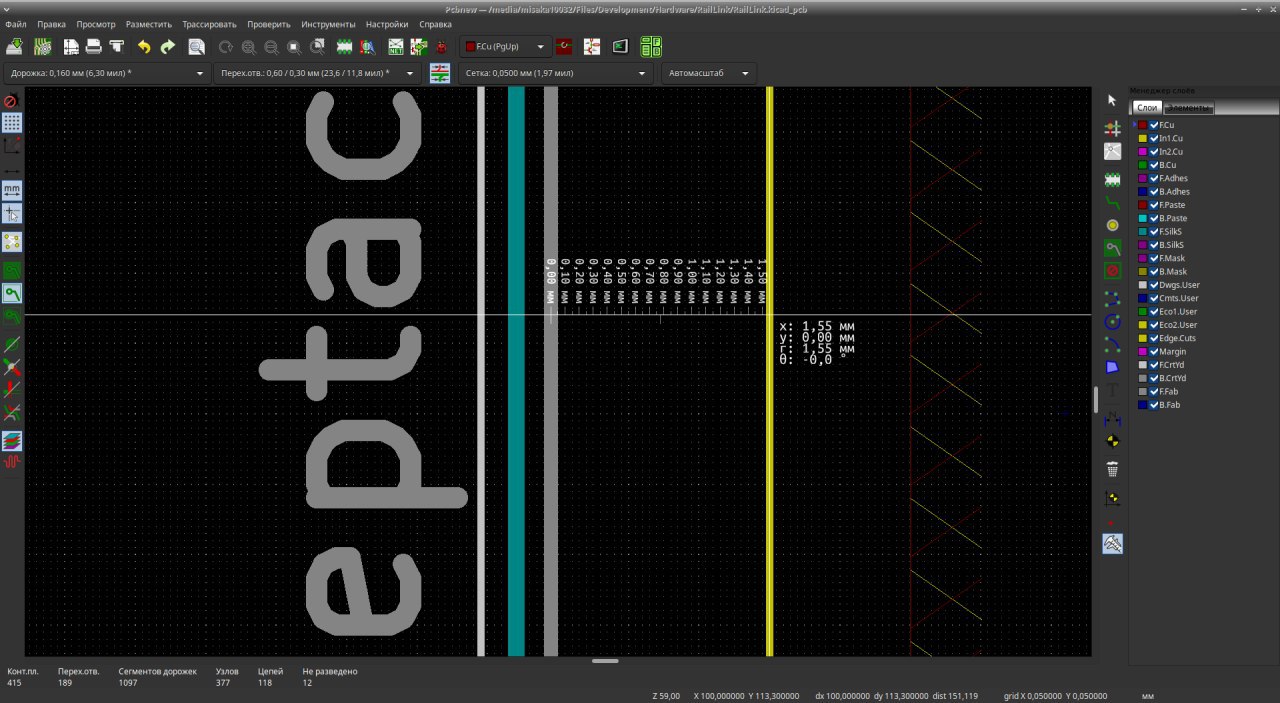Open the Инструменты menu

point(328,24)
